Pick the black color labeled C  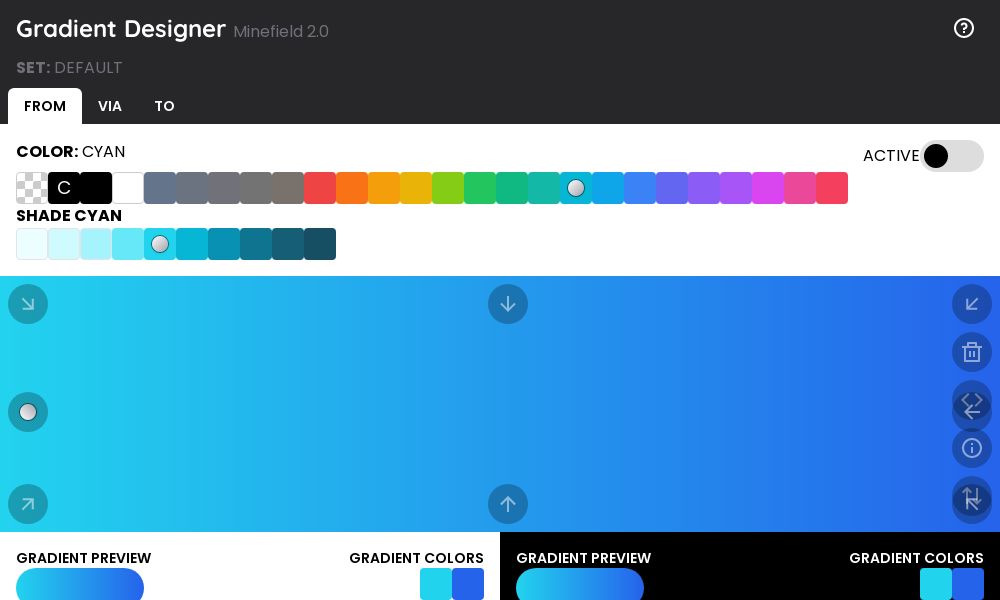64,188
